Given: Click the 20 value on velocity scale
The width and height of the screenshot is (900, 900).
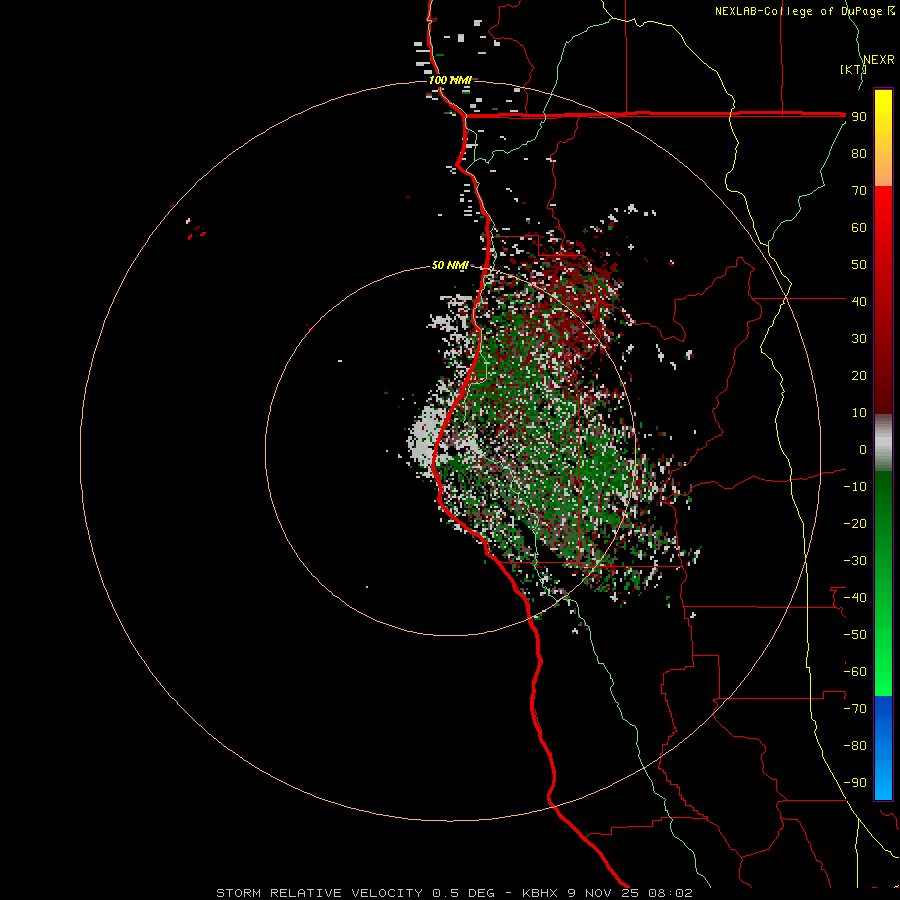Looking at the screenshot, I should tap(859, 376).
